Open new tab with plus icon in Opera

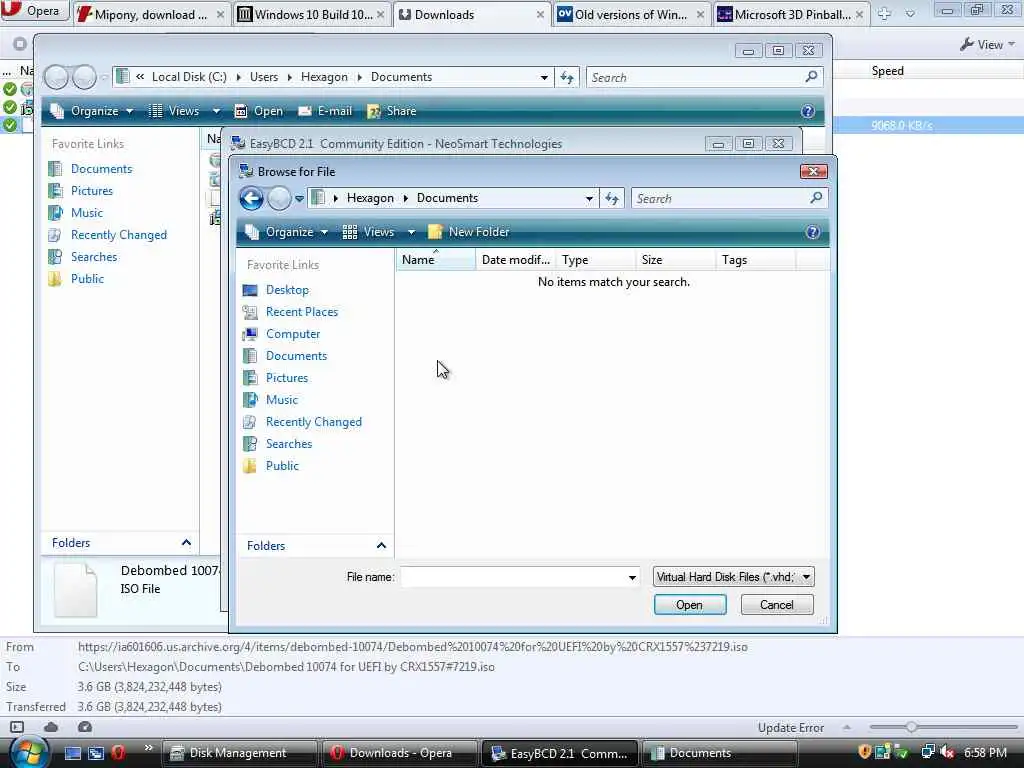[884, 13]
